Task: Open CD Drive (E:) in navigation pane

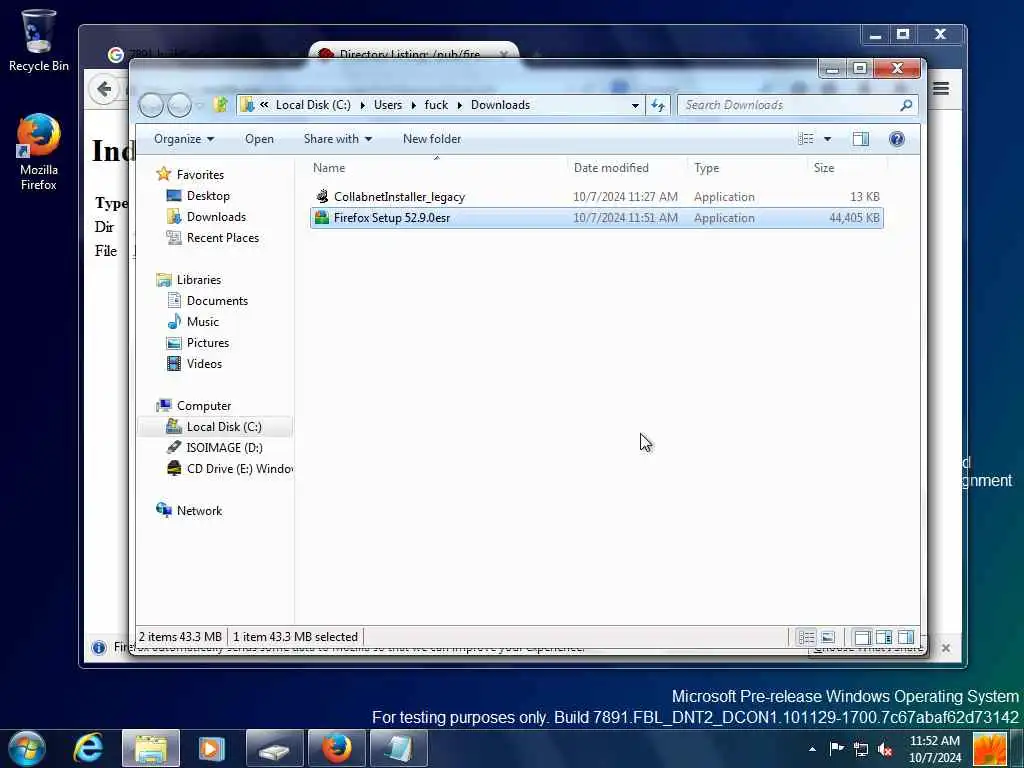Action: coord(239,469)
